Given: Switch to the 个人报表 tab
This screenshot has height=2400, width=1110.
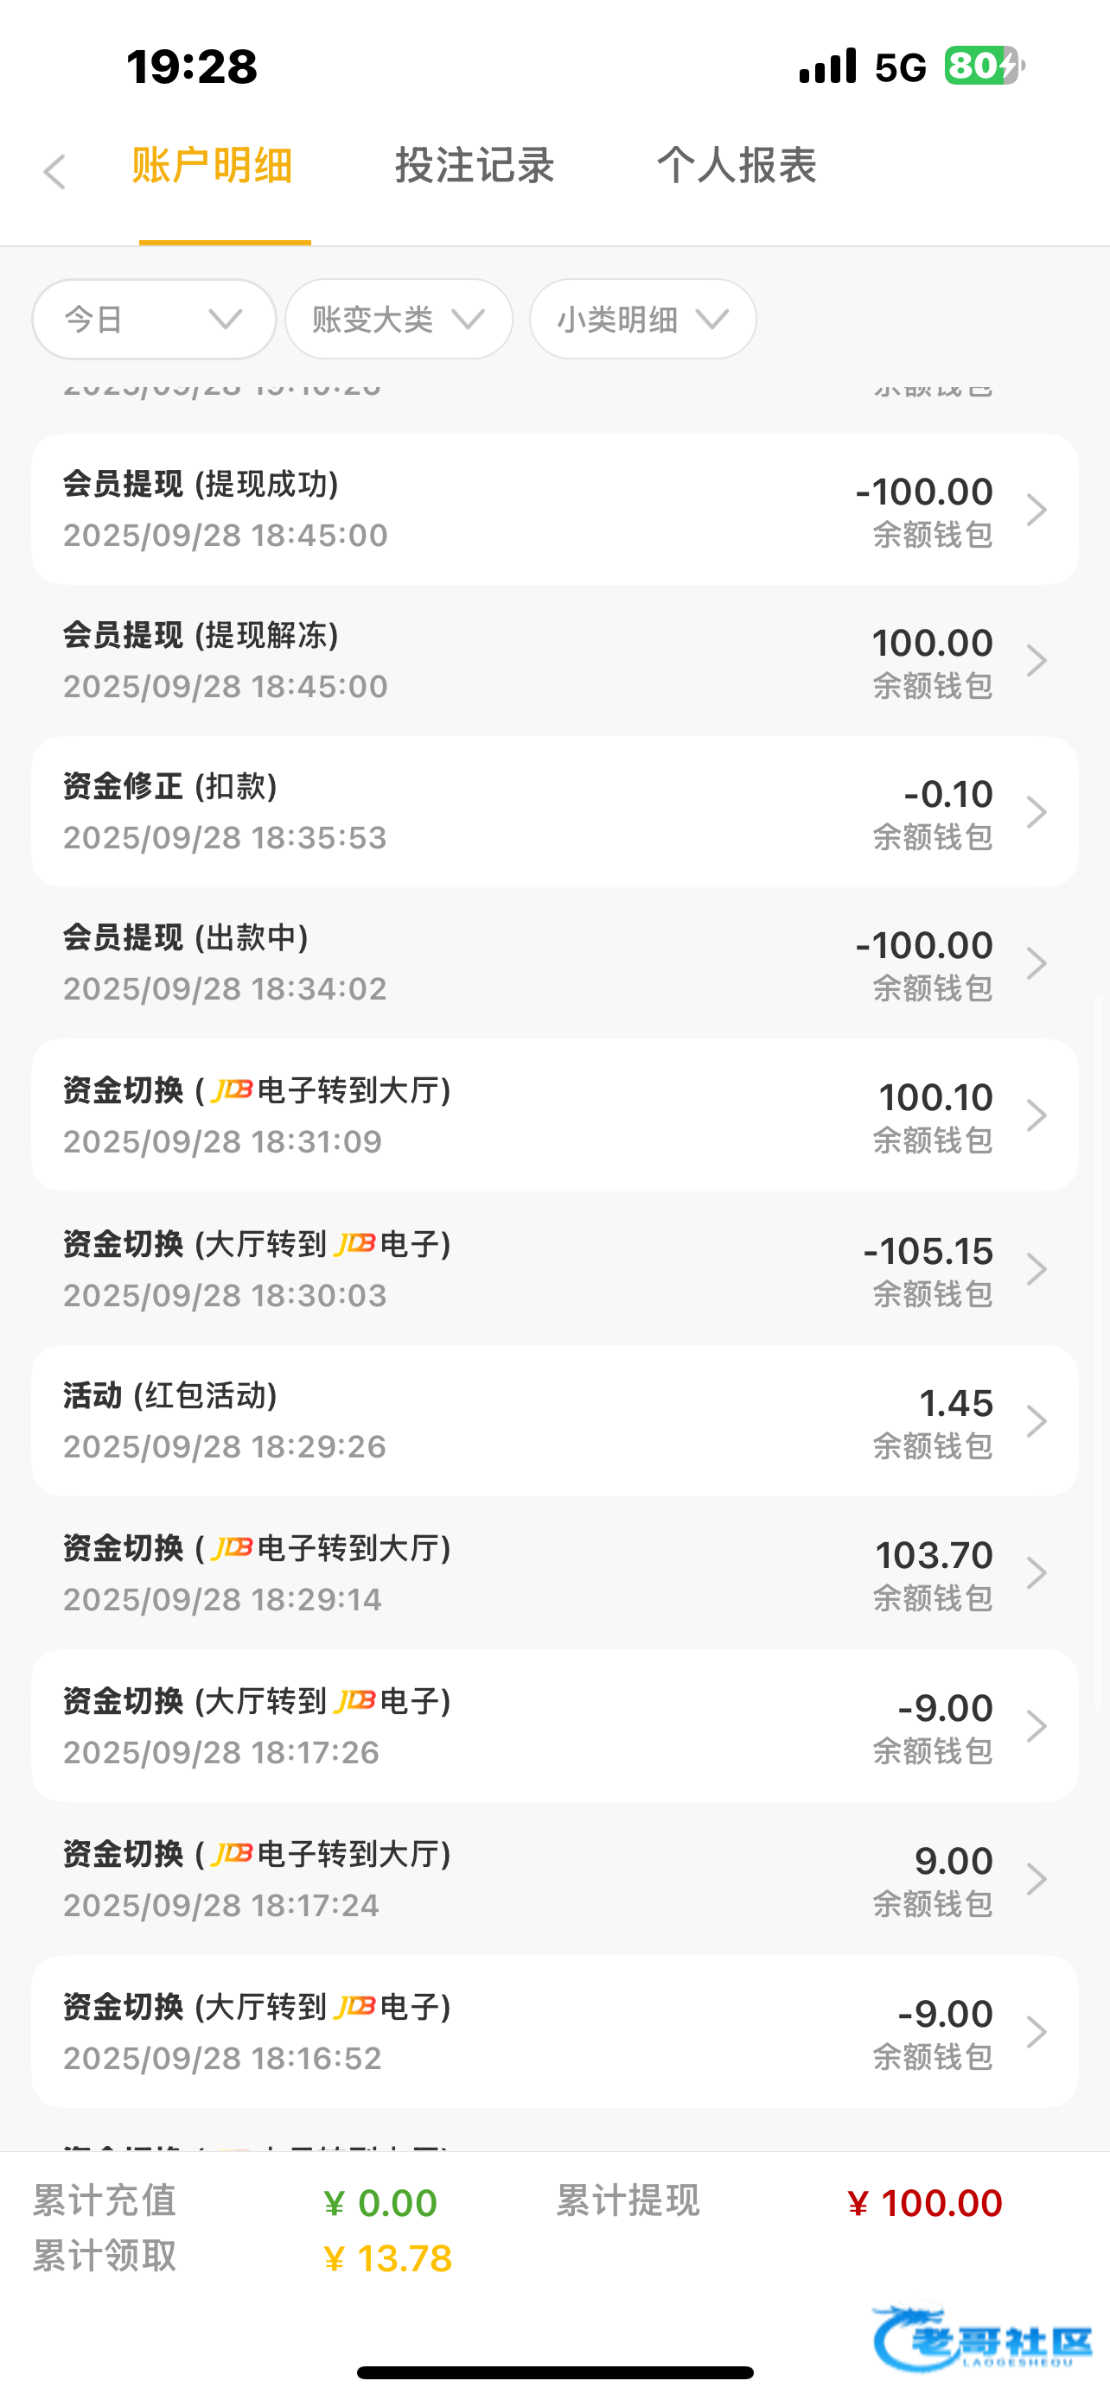Looking at the screenshot, I should coord(736,166).
